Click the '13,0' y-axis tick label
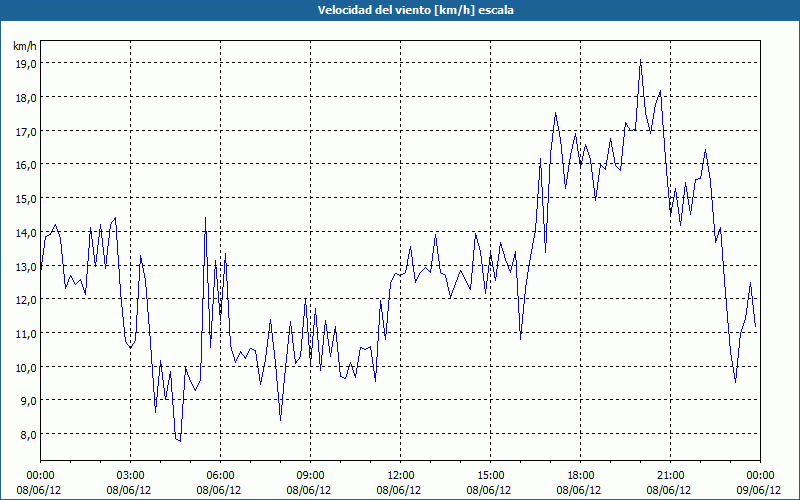This screenshot has height=500, width=800. click(x=26, y=266)
